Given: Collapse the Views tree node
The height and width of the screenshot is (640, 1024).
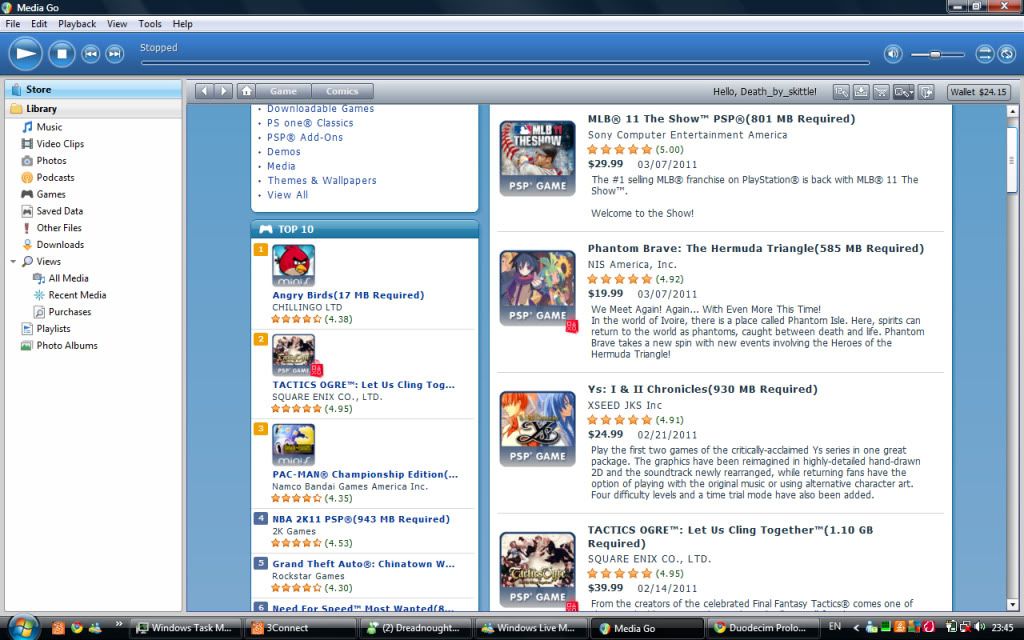Looking at the screenshot, I should [13, 262].
